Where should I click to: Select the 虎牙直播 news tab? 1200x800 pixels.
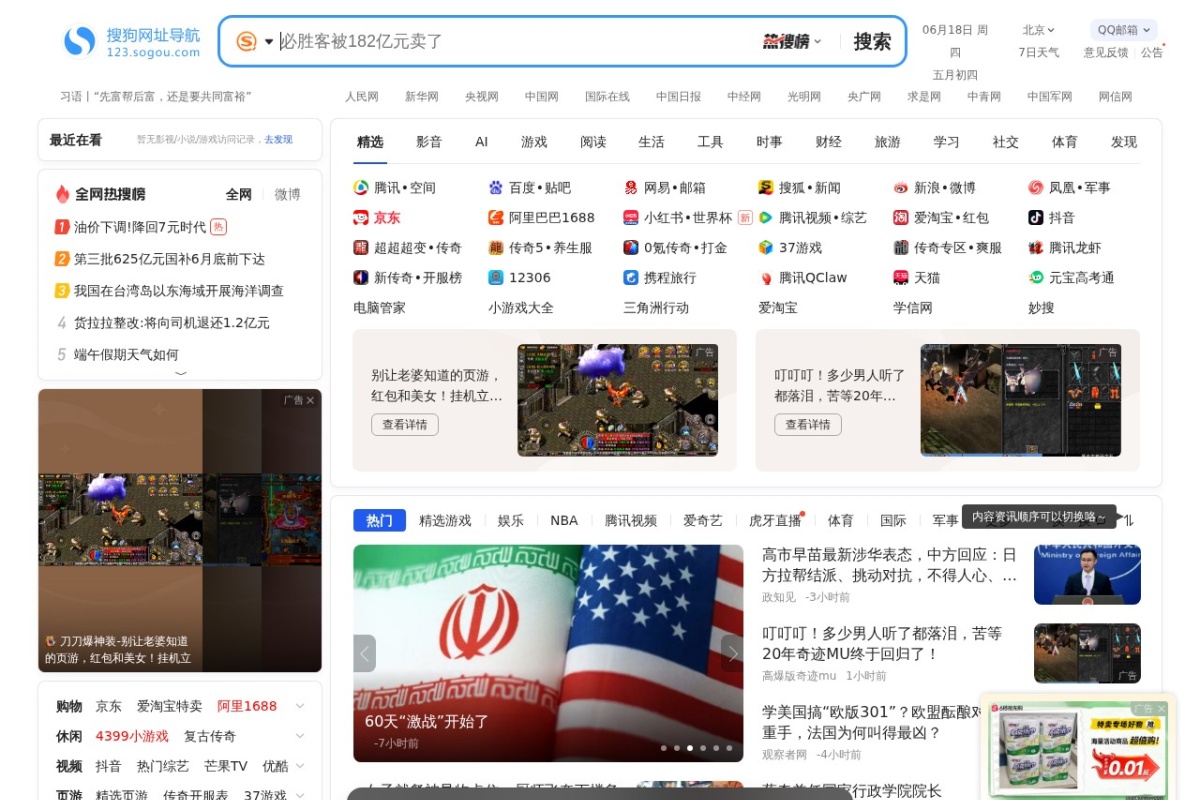(776, 520)
